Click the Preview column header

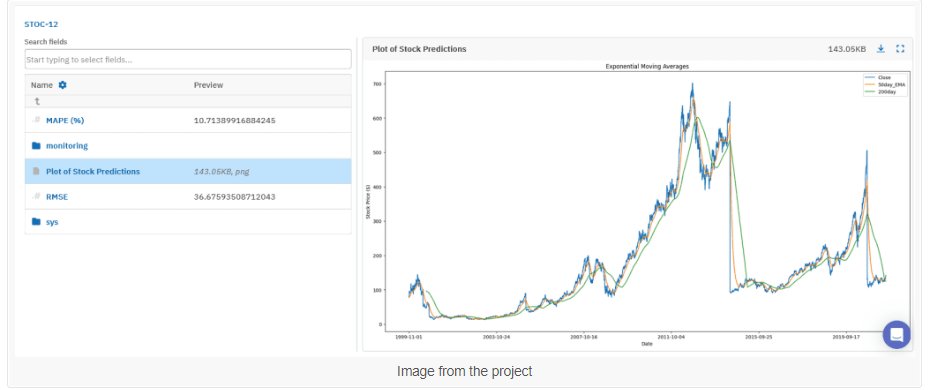pos(208,85)
